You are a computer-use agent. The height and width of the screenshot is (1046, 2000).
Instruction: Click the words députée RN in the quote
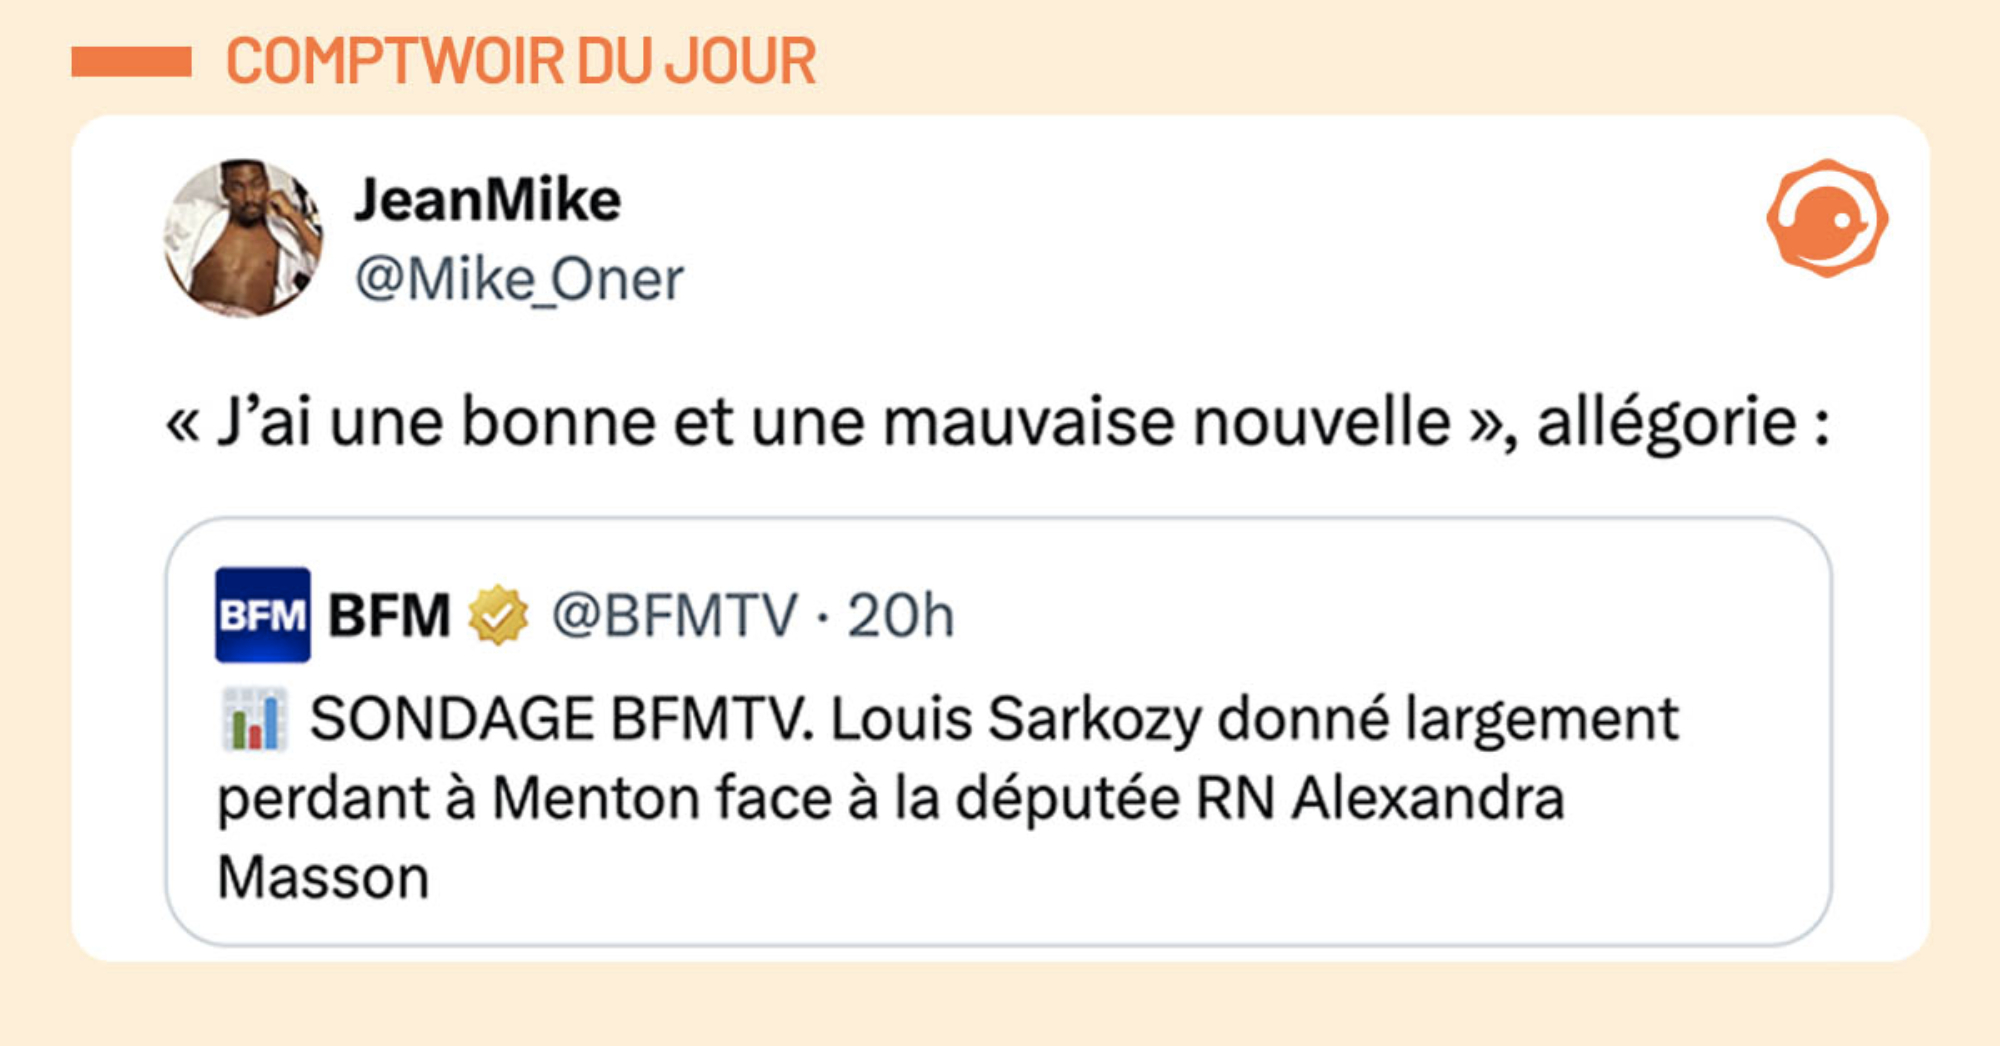(x=1115, y=799)
